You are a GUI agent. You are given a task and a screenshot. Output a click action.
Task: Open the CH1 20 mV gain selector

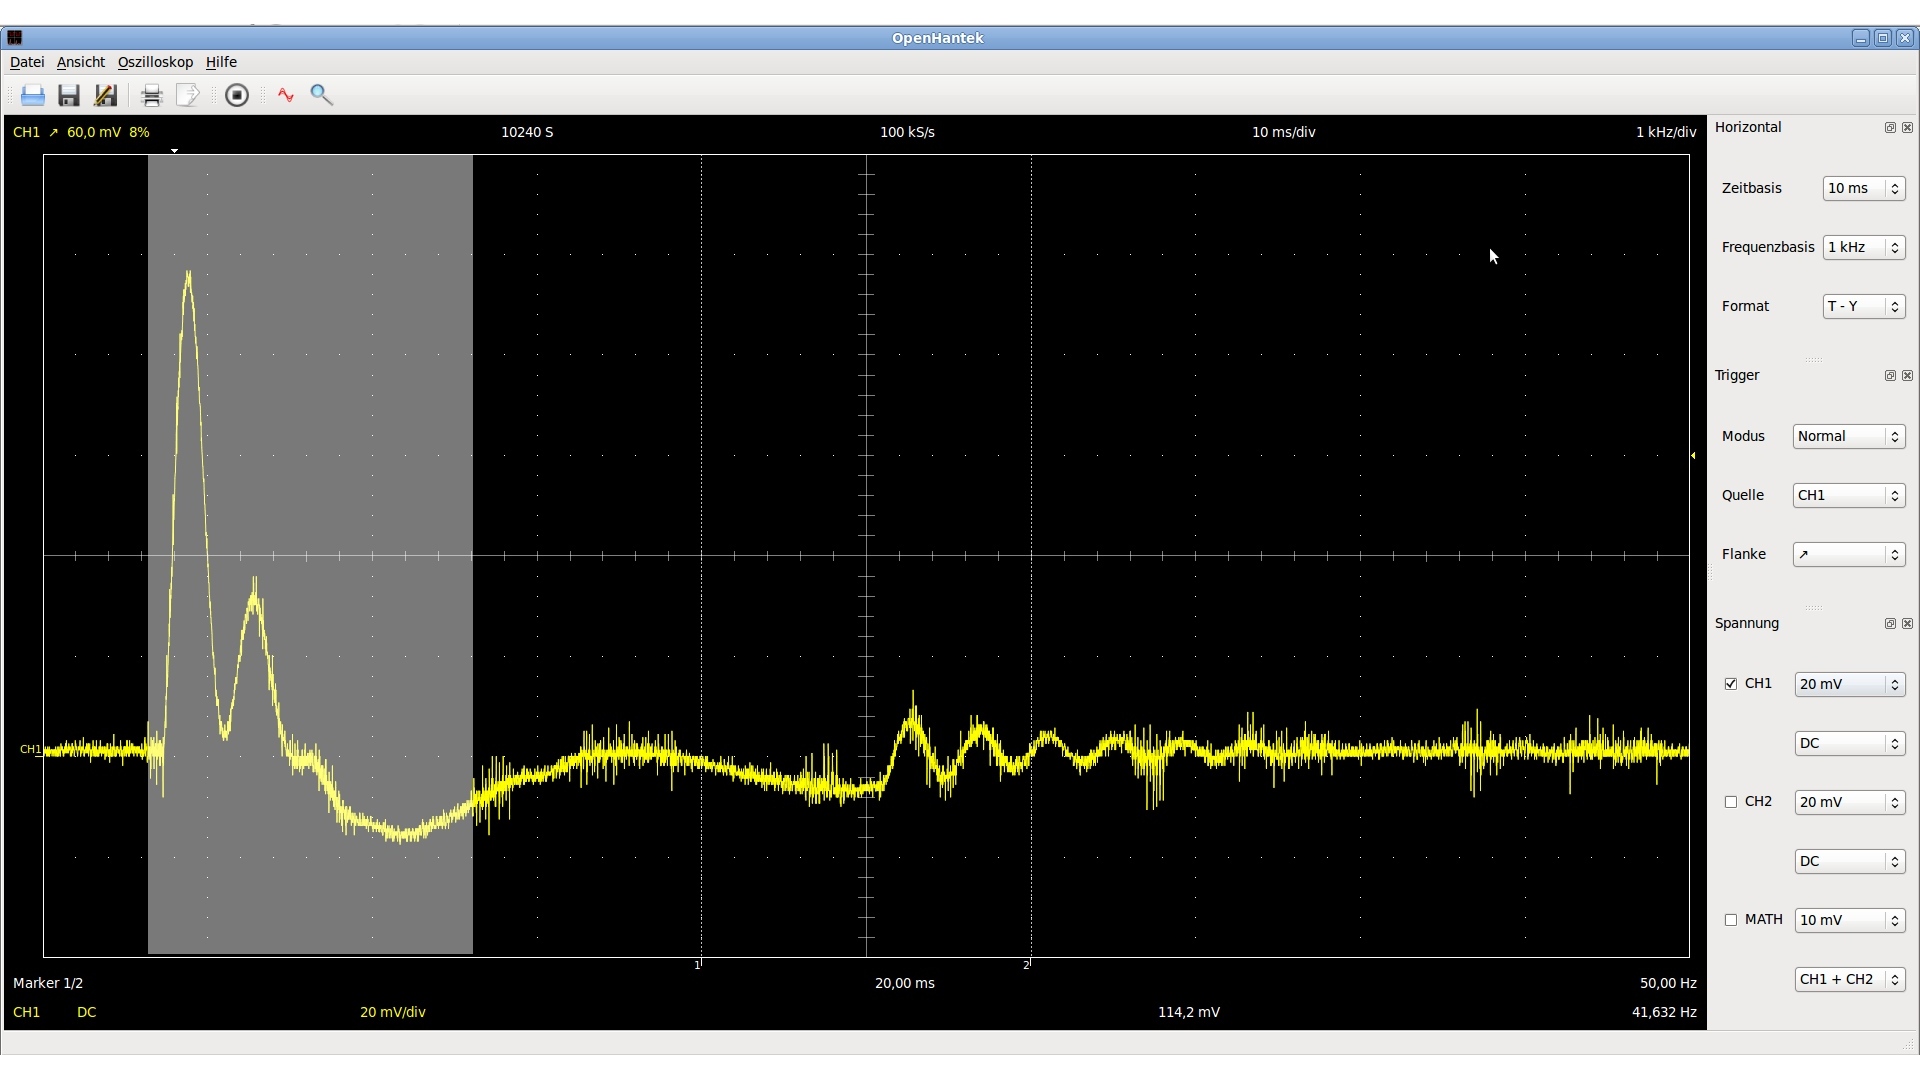(1849, 685)
